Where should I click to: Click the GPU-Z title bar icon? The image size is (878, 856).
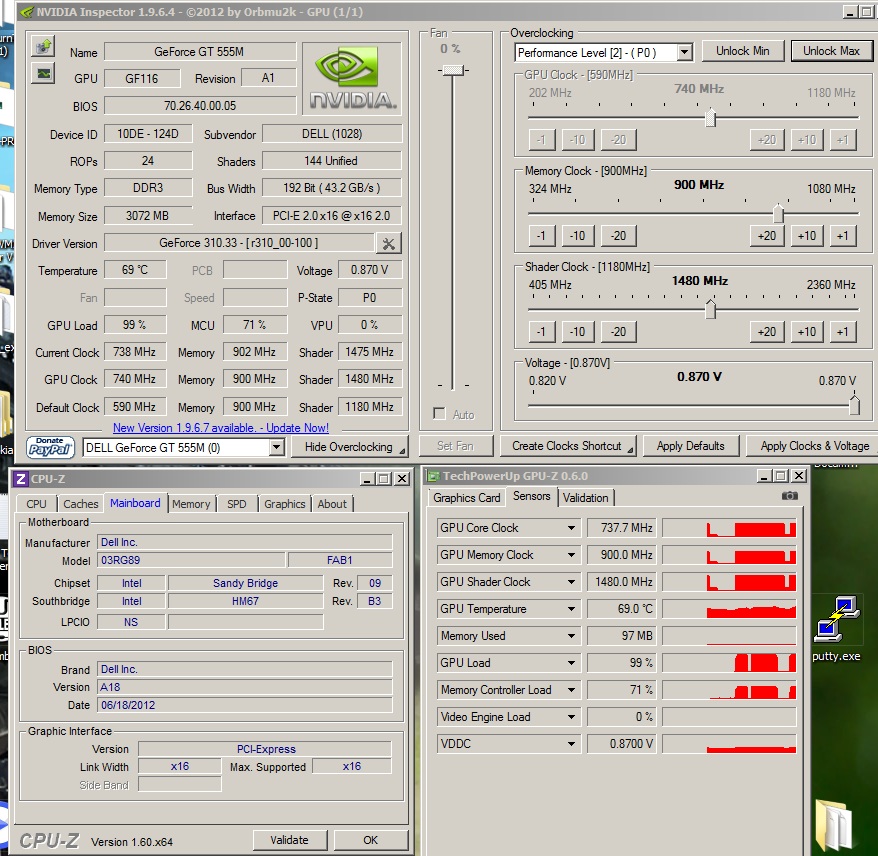pyautogui.click(x=433, y=476)
